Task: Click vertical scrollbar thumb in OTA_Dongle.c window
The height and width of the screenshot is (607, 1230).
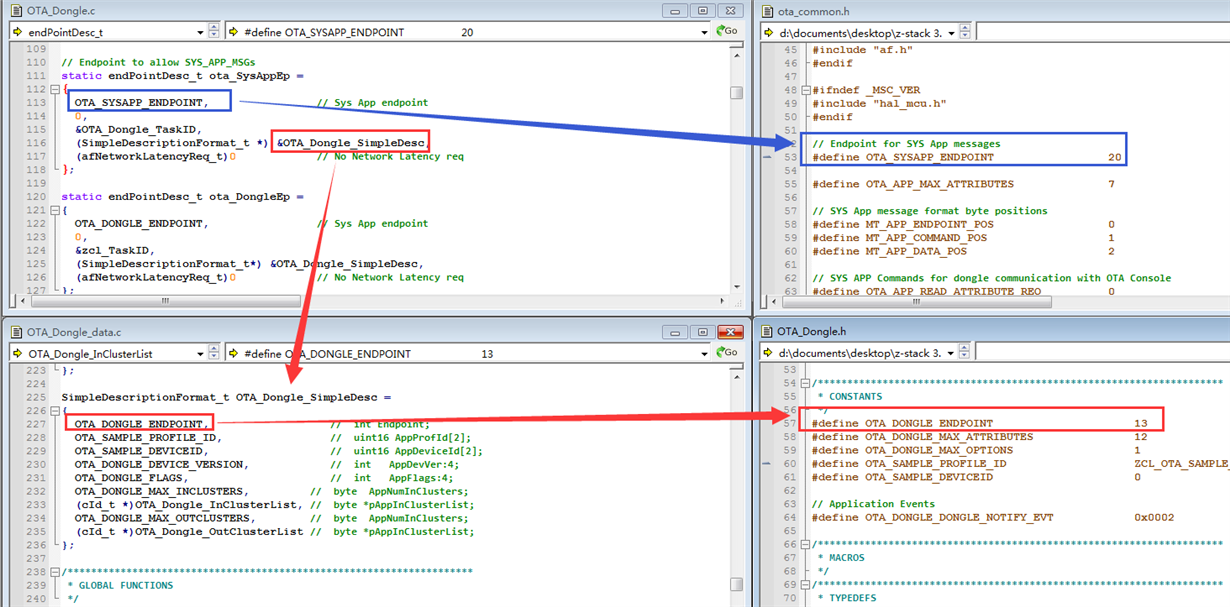Action: (736, 94)
